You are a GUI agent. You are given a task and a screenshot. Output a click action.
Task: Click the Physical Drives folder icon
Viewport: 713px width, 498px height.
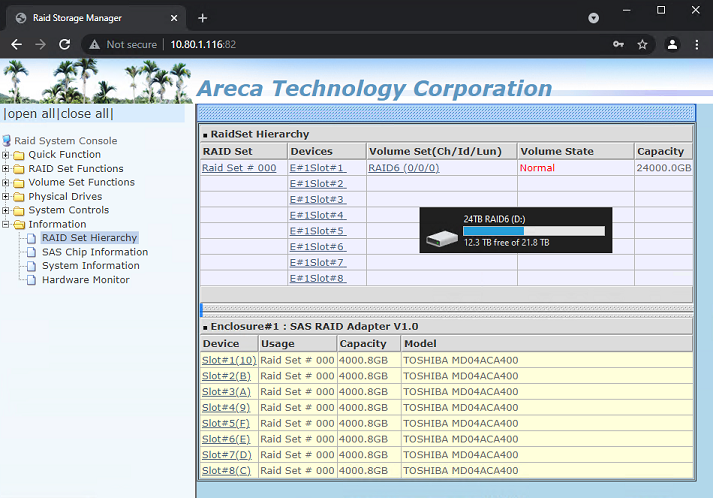pos(19,197)
